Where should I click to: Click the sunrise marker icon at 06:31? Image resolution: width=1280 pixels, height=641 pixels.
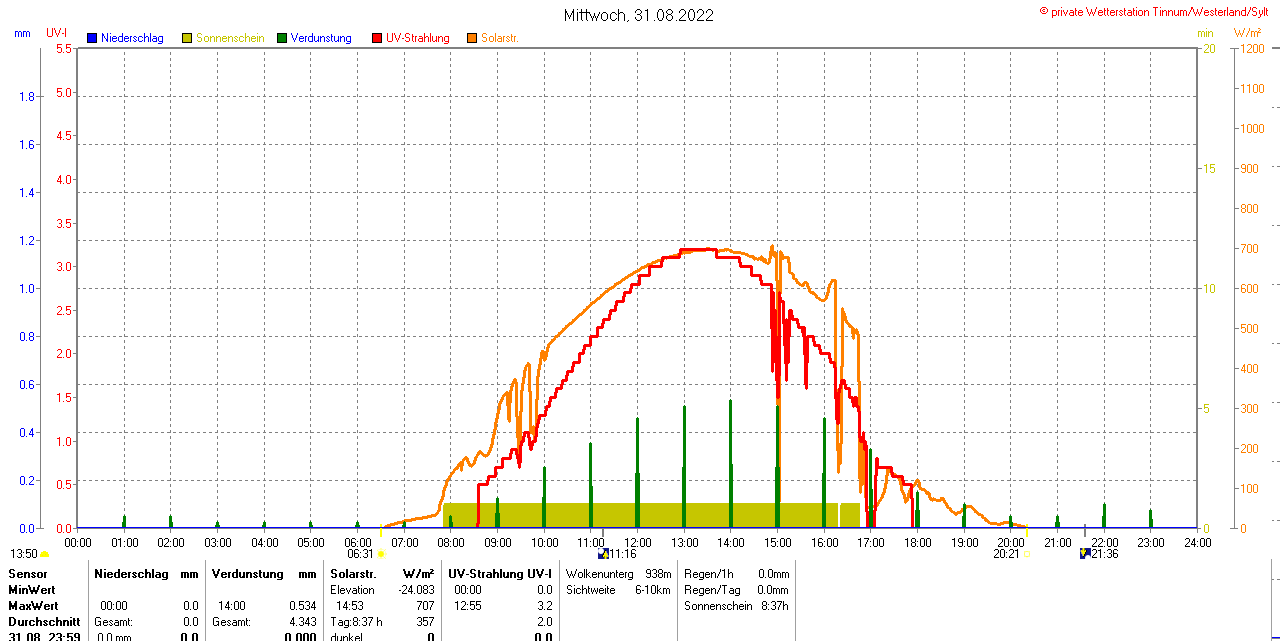[x=381, y=554]
